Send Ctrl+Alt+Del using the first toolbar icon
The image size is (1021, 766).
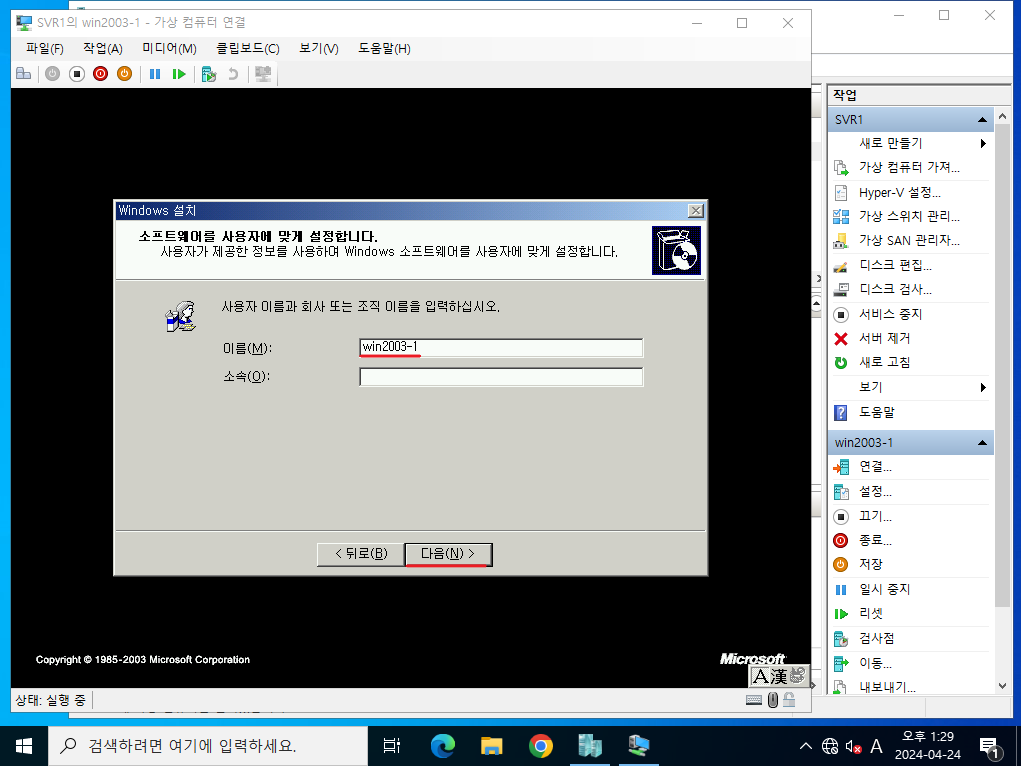click(x=23, y=74)
